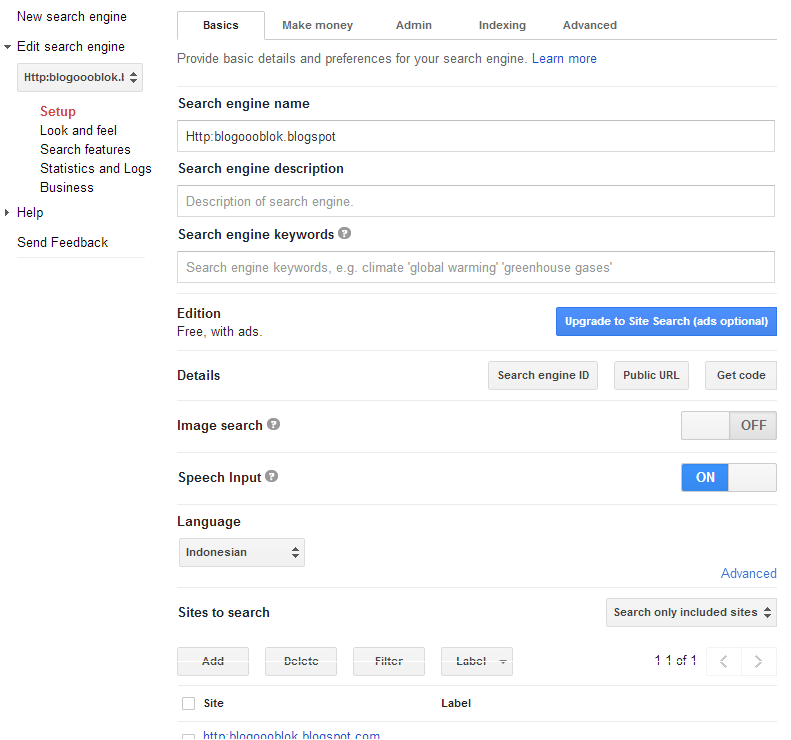Click the Speech Input help icon
Screen dimensions: 791x740
click(x=271, y=476)
